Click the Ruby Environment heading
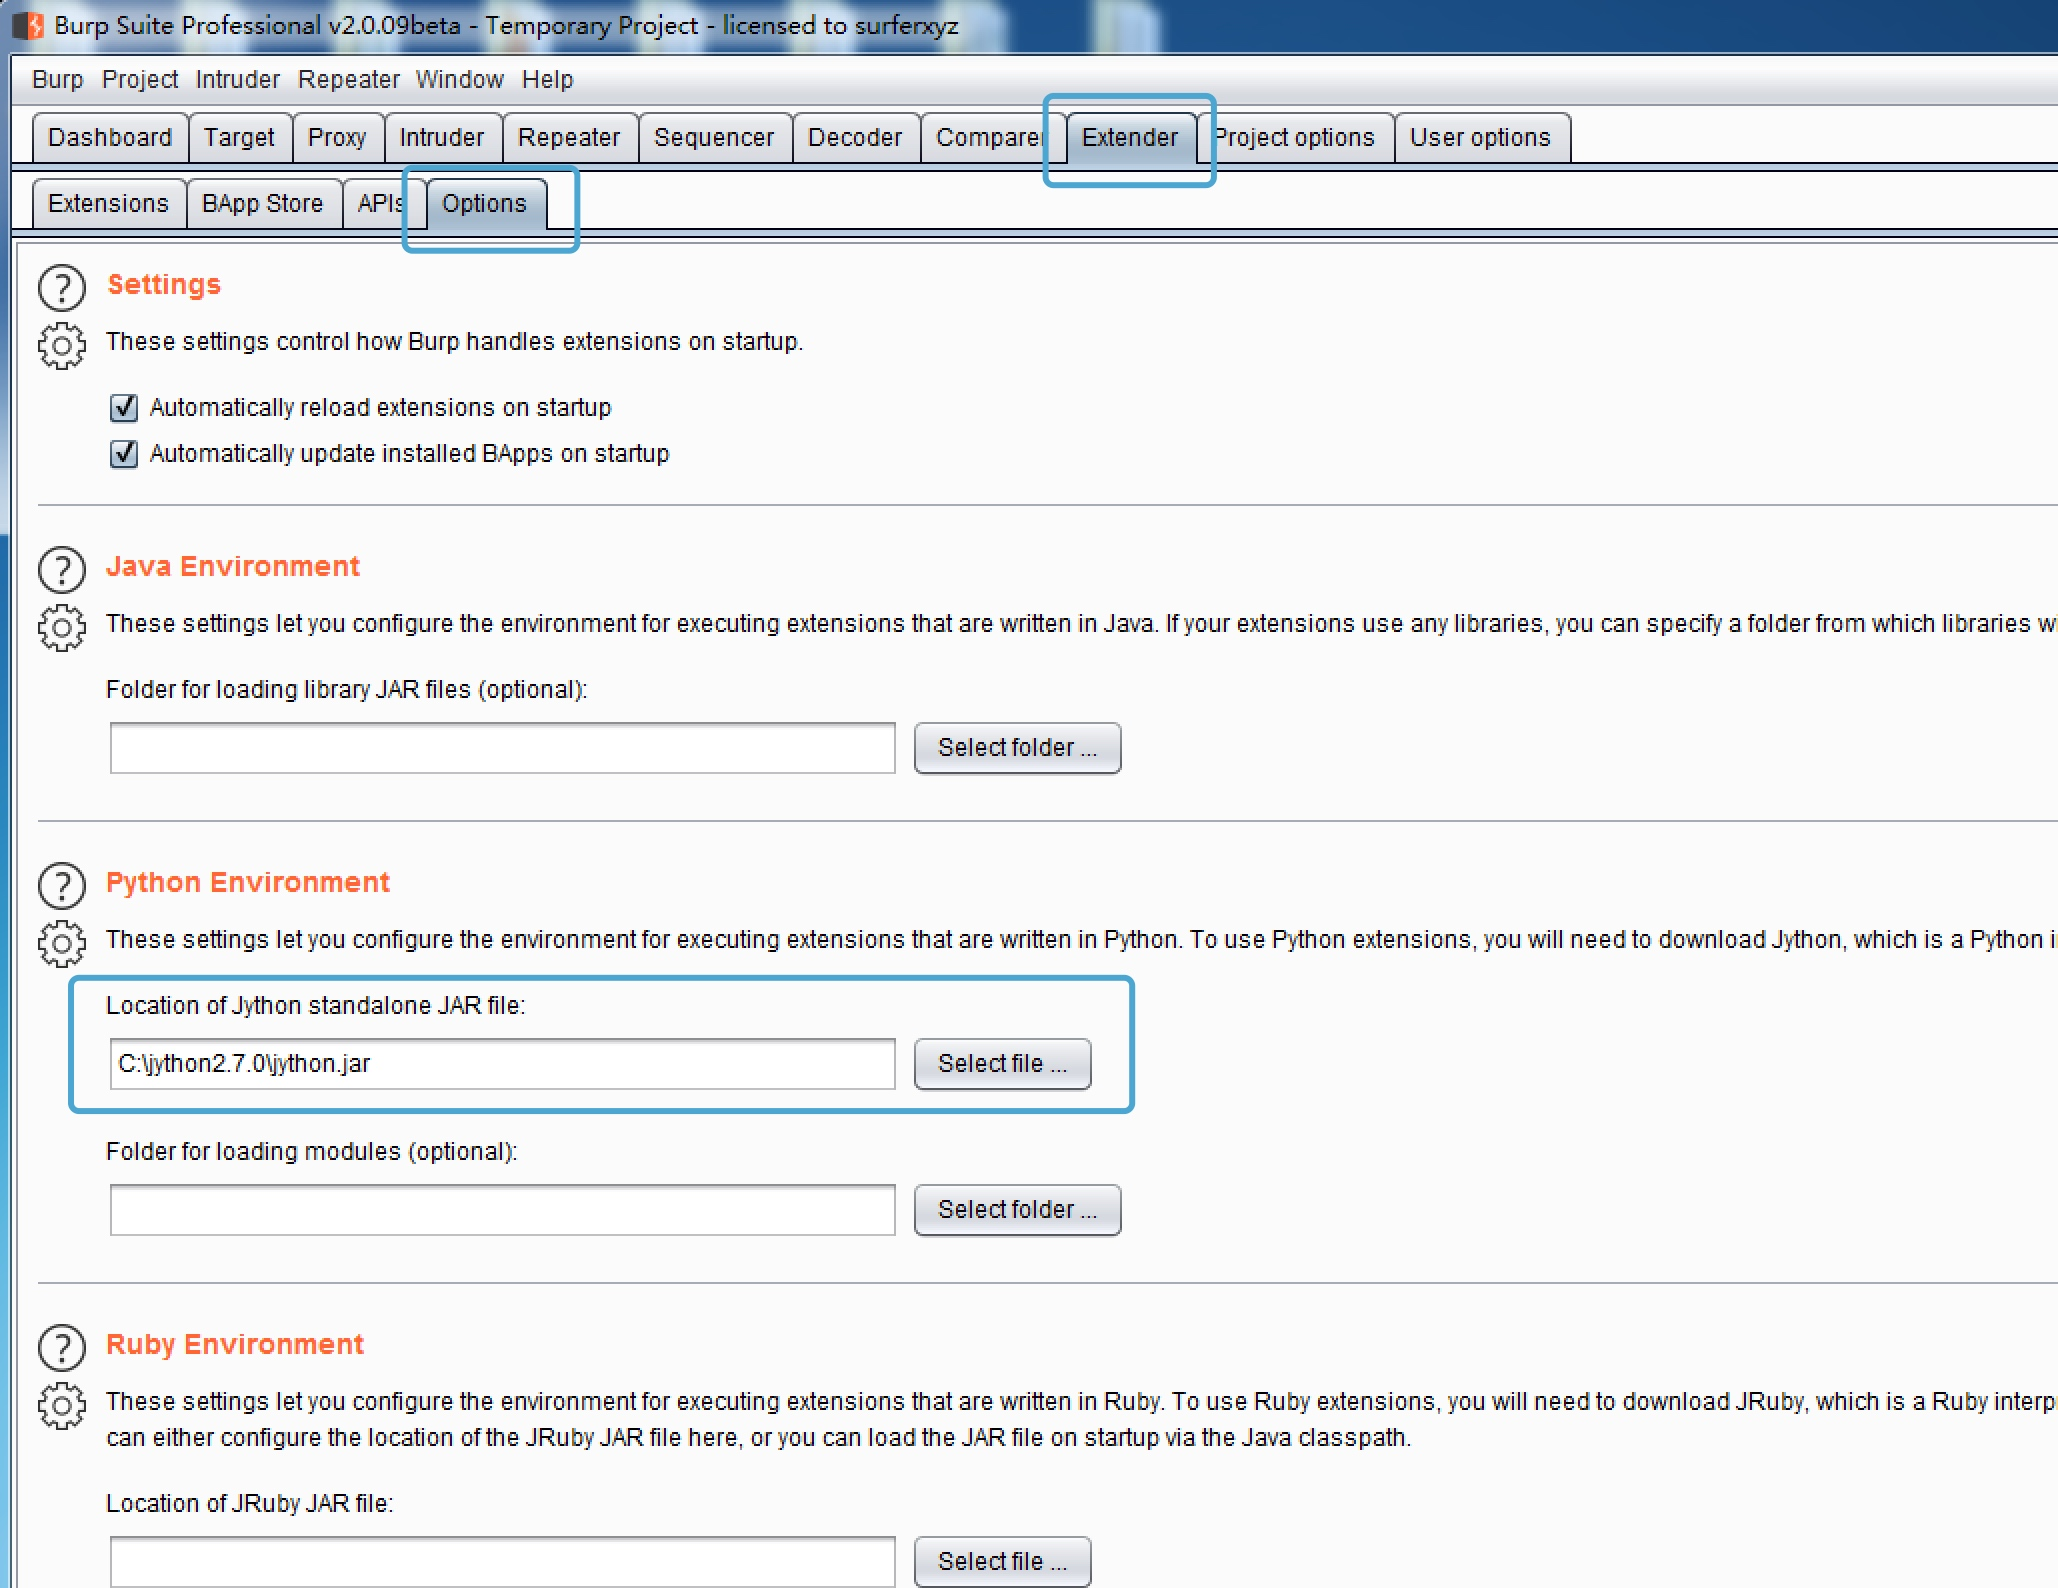The height and width of the screenshot is (1588, 2058). coord(235,1345)
